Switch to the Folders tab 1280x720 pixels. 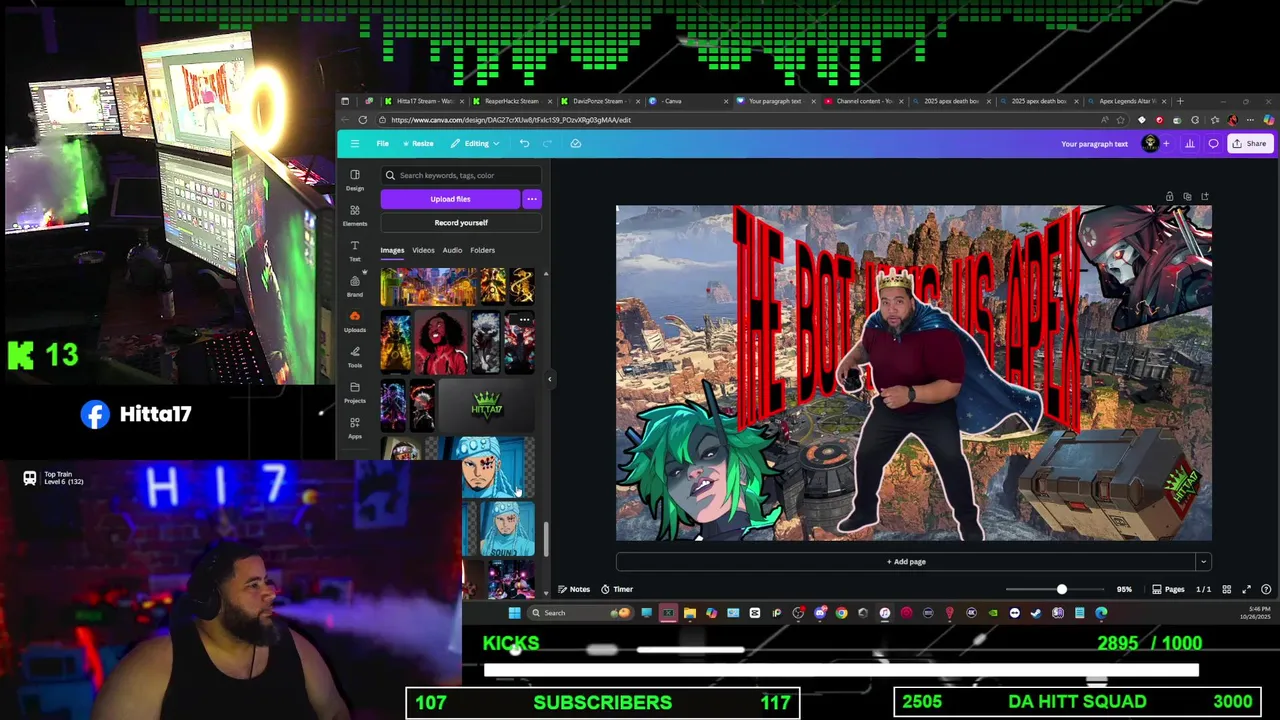click(x=482, y=250)
